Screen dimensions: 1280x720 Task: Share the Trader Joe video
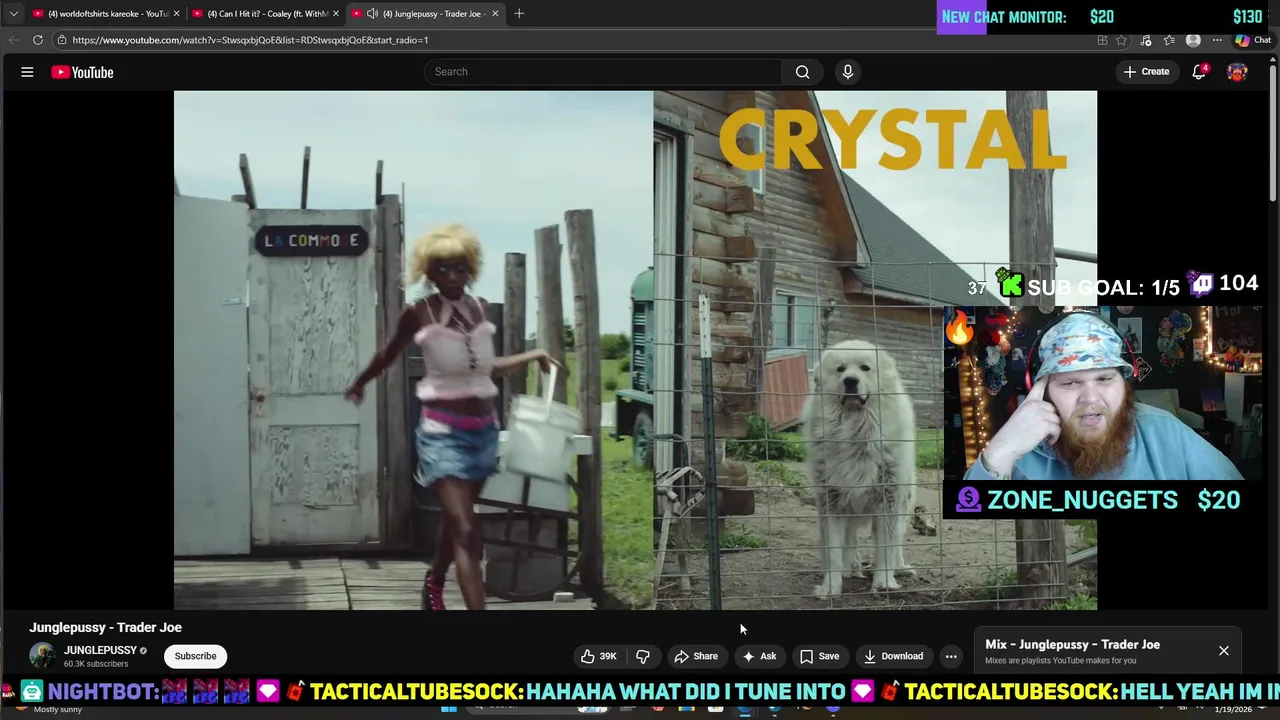point(696,656)
